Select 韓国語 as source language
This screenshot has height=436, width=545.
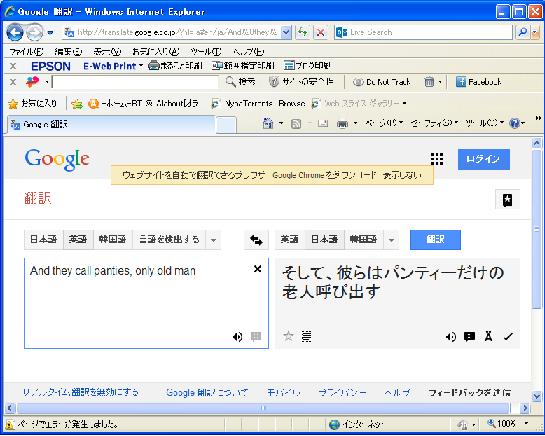click(x=112, y=240)
